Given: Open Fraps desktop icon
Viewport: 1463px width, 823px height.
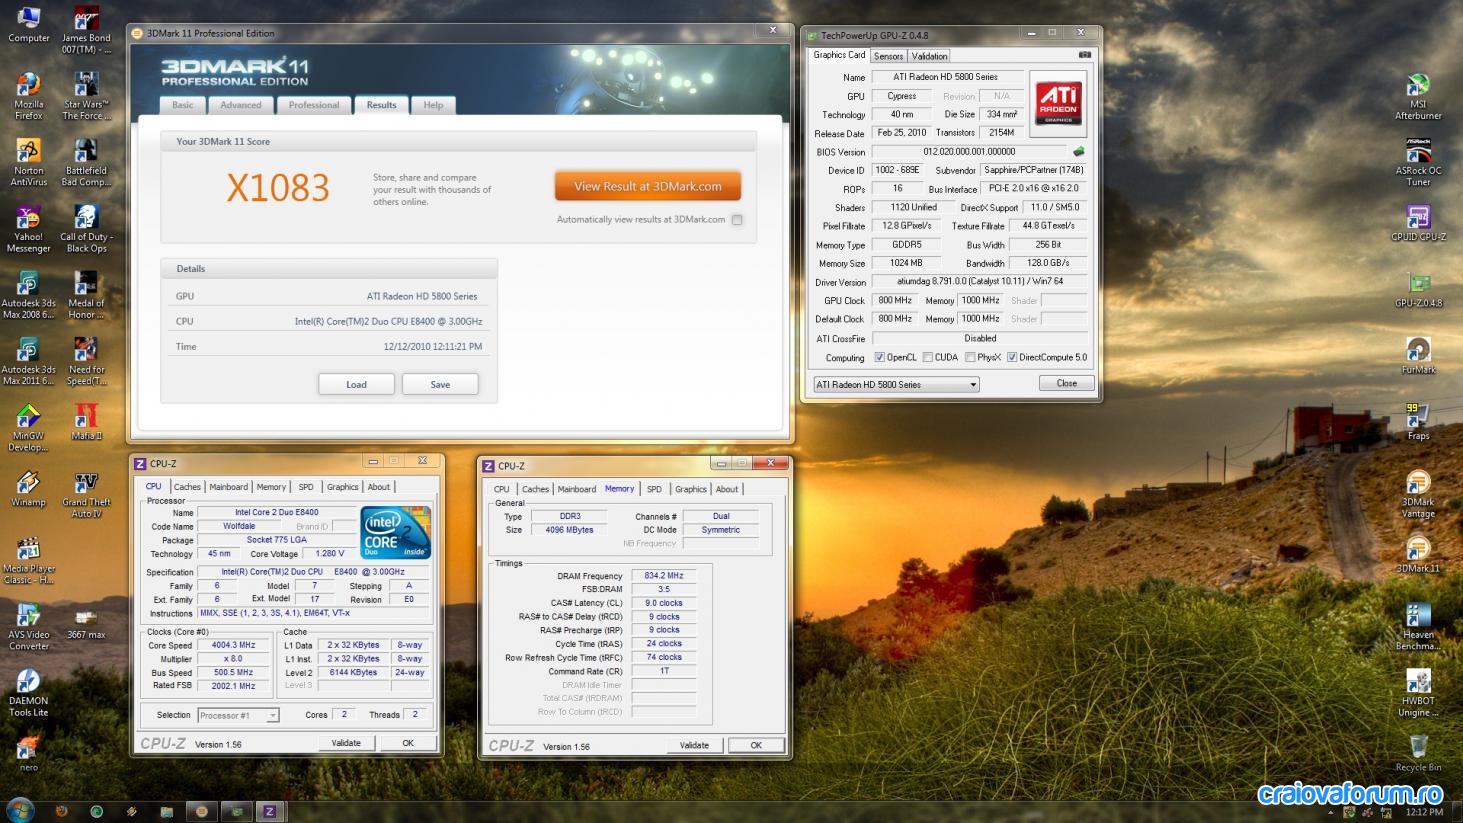Looking at the screenshot, I should click(x=1418, y=422).
